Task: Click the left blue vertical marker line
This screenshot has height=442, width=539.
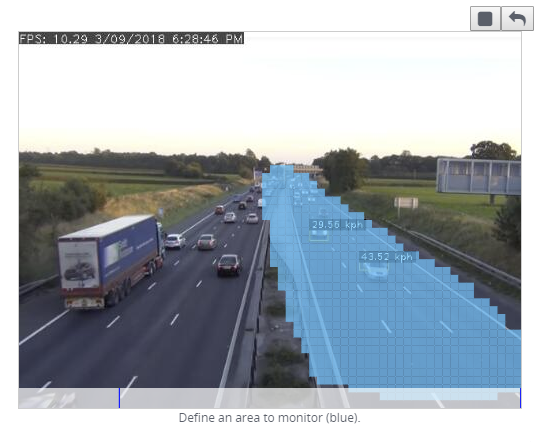Action: (119, 398)
